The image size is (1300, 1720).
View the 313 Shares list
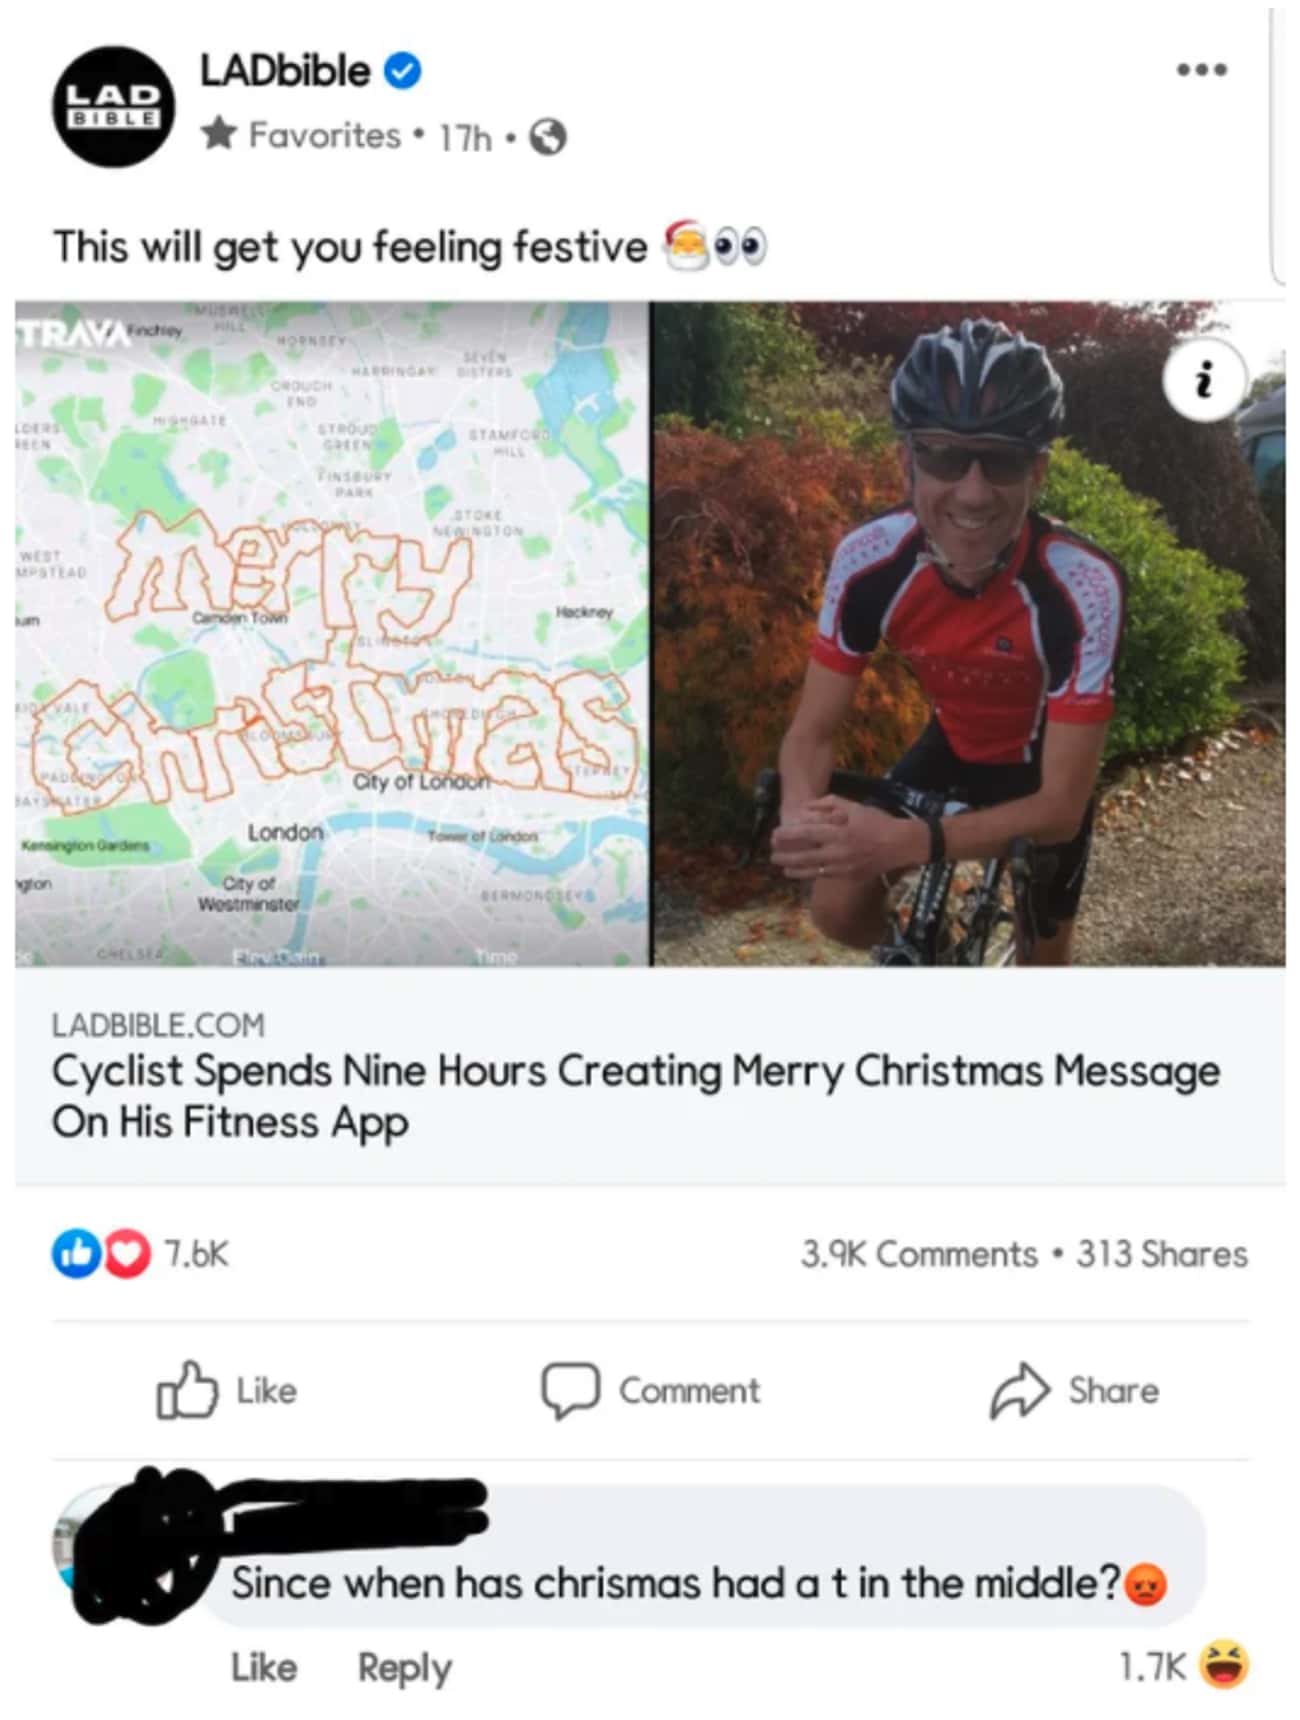tap(1161, 1254)
